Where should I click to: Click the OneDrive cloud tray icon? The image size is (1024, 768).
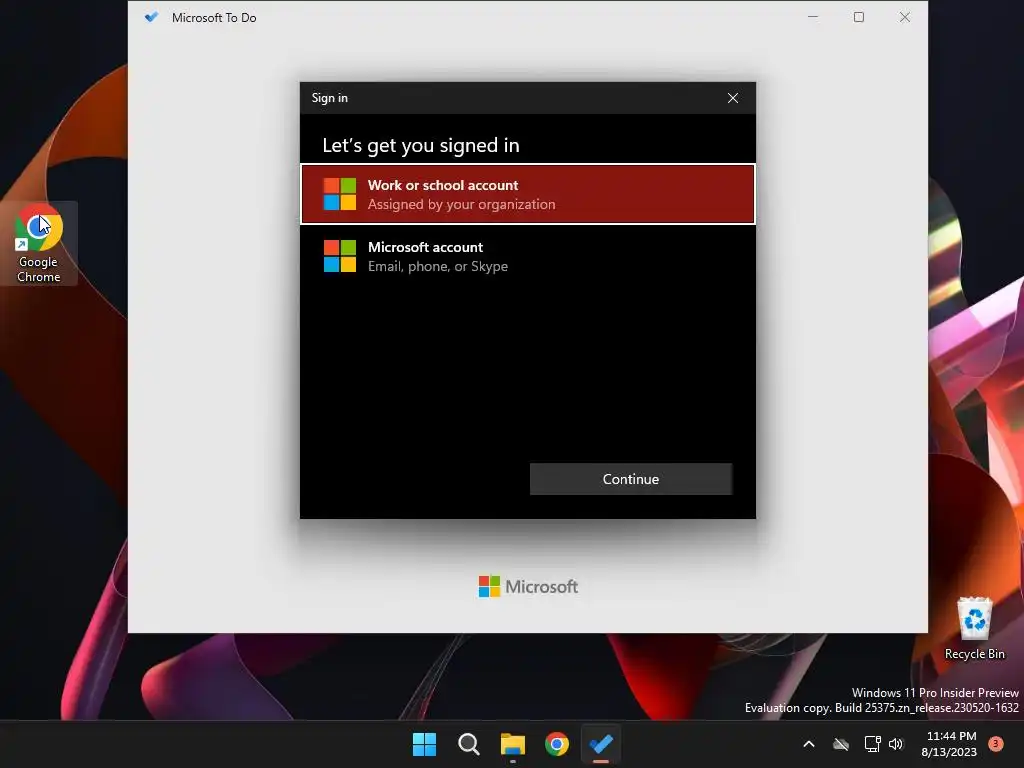point(841,744)
